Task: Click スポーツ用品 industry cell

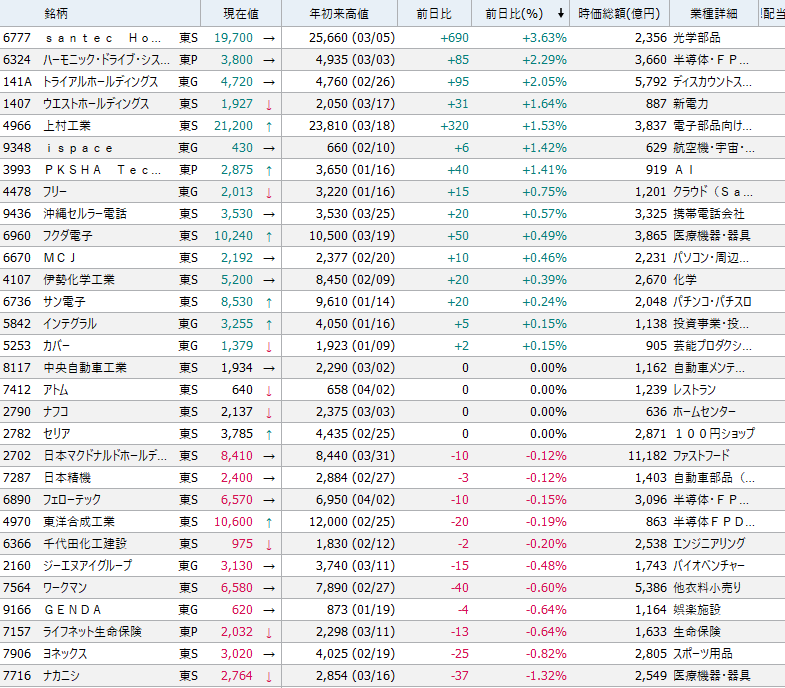Action: tap(702, 654)
